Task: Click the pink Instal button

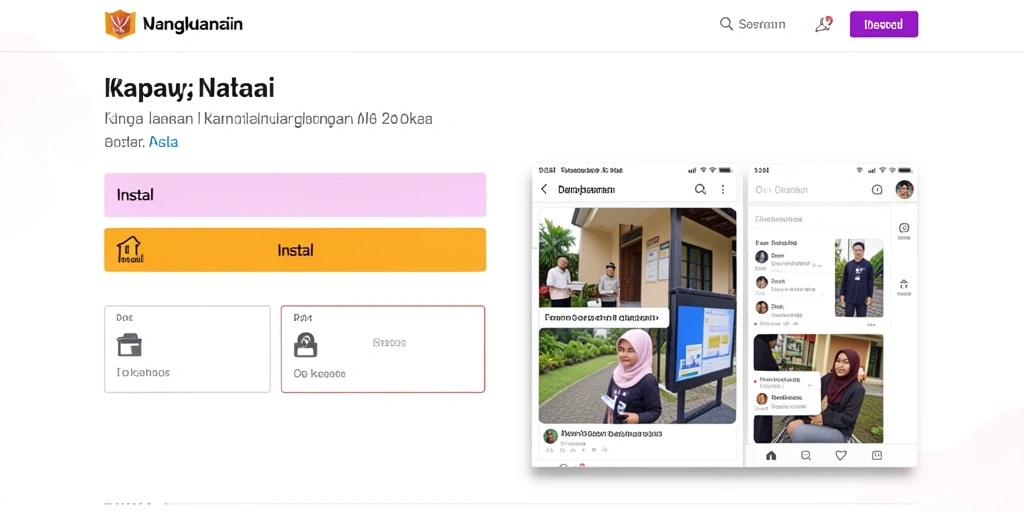Action: [295, 195]
